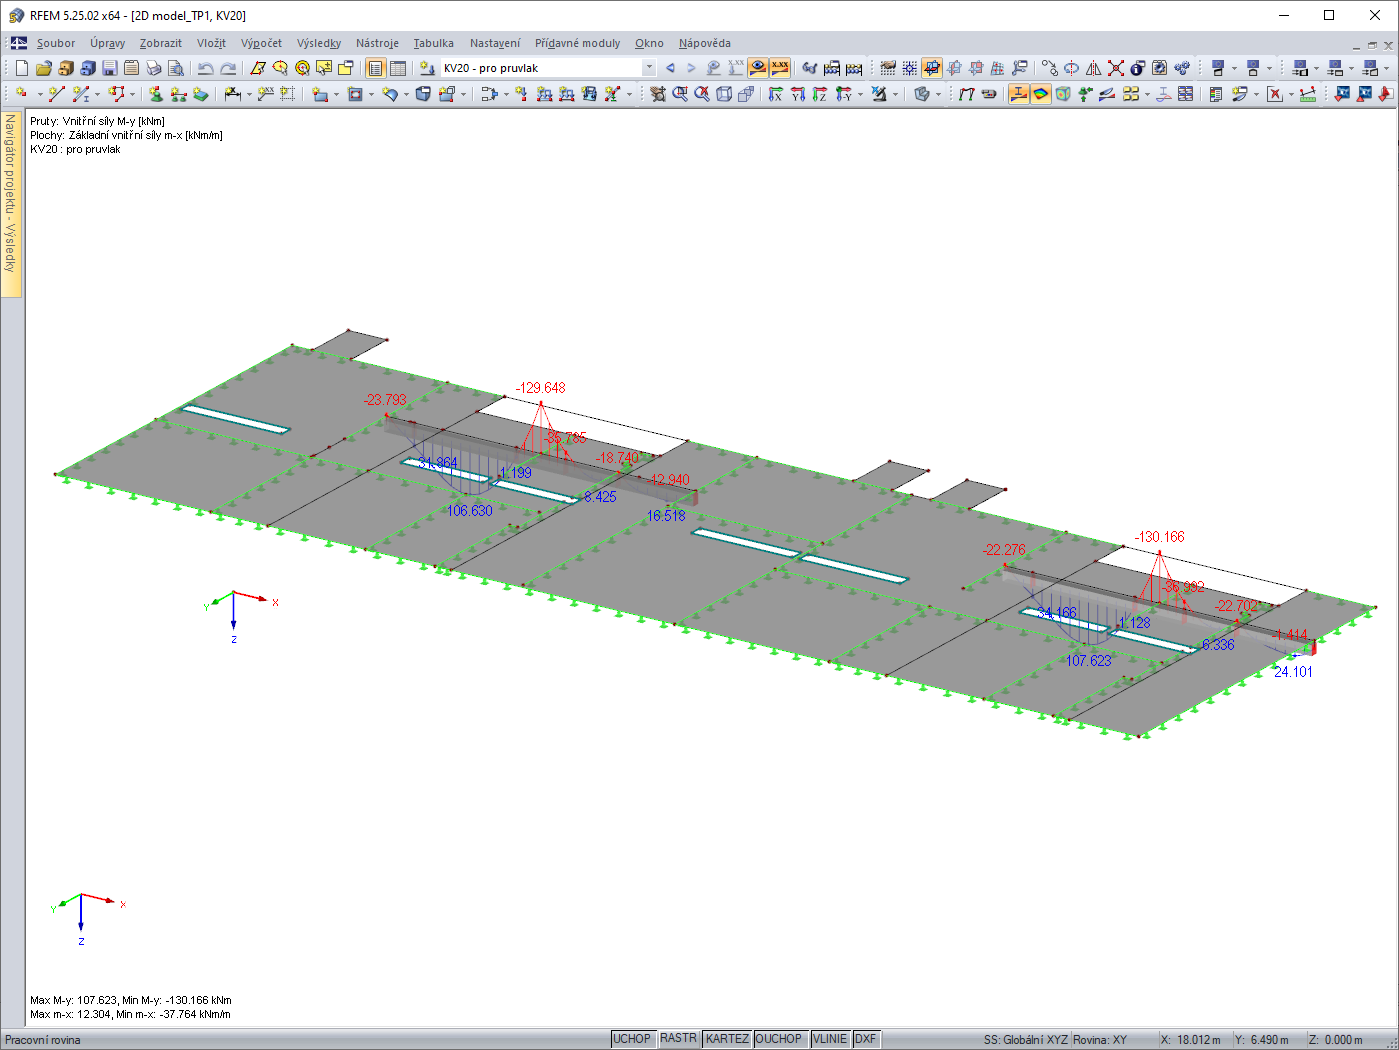Viewport: 1399px width, 1050px height.
Task: Open the Zobrazit menu
Action: pos(161,43)
